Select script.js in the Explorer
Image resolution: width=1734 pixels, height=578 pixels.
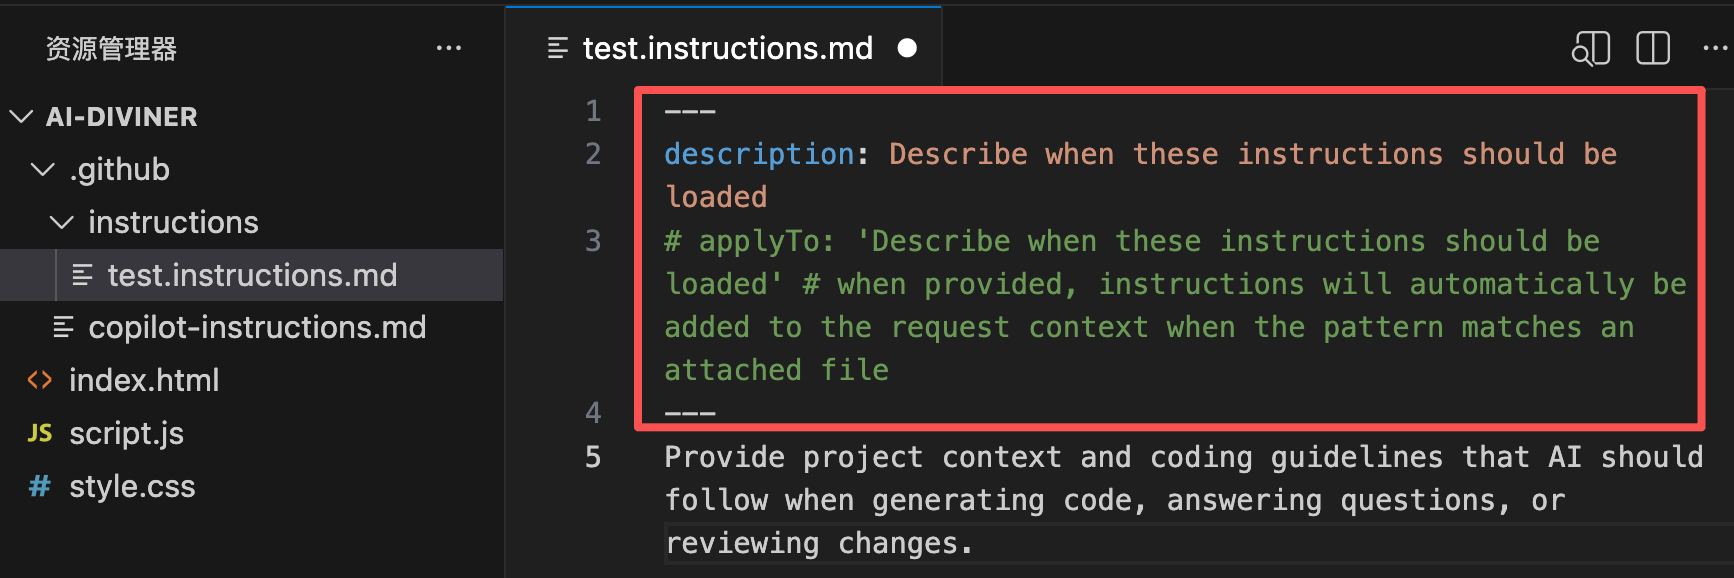pyautogui.click(x=127, y=433)
